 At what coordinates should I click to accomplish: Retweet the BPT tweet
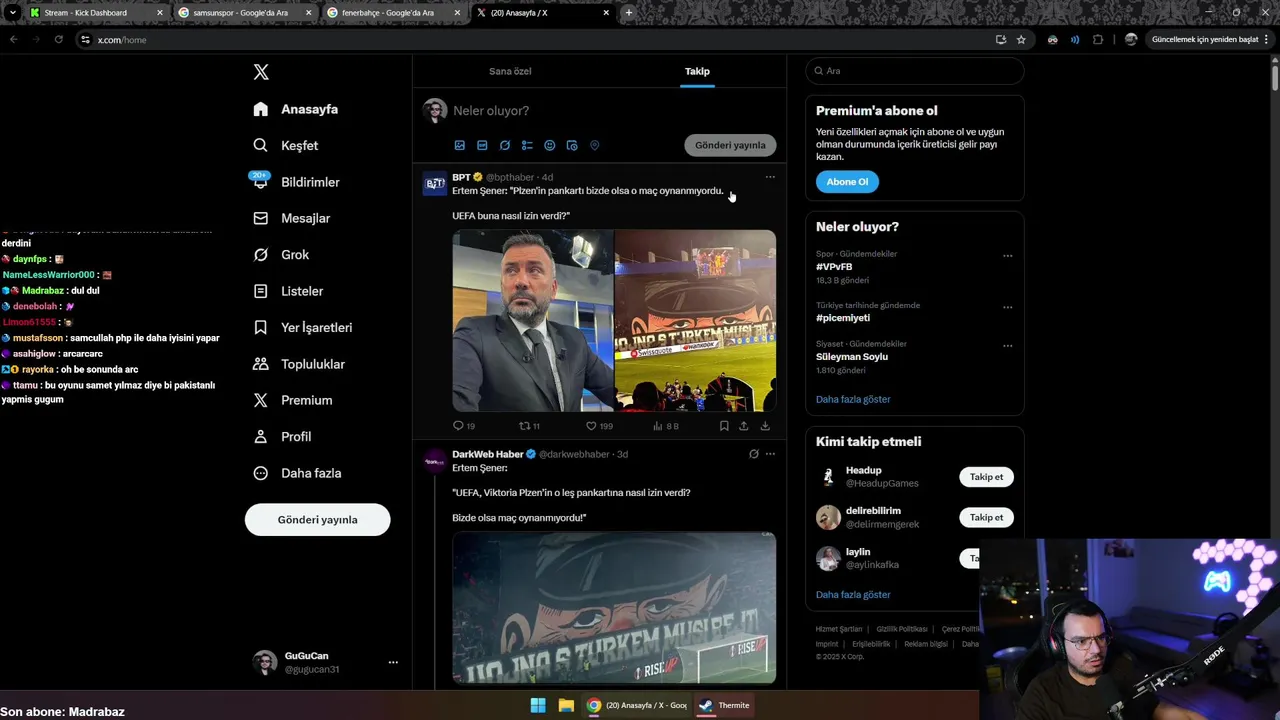click(529, 426)
